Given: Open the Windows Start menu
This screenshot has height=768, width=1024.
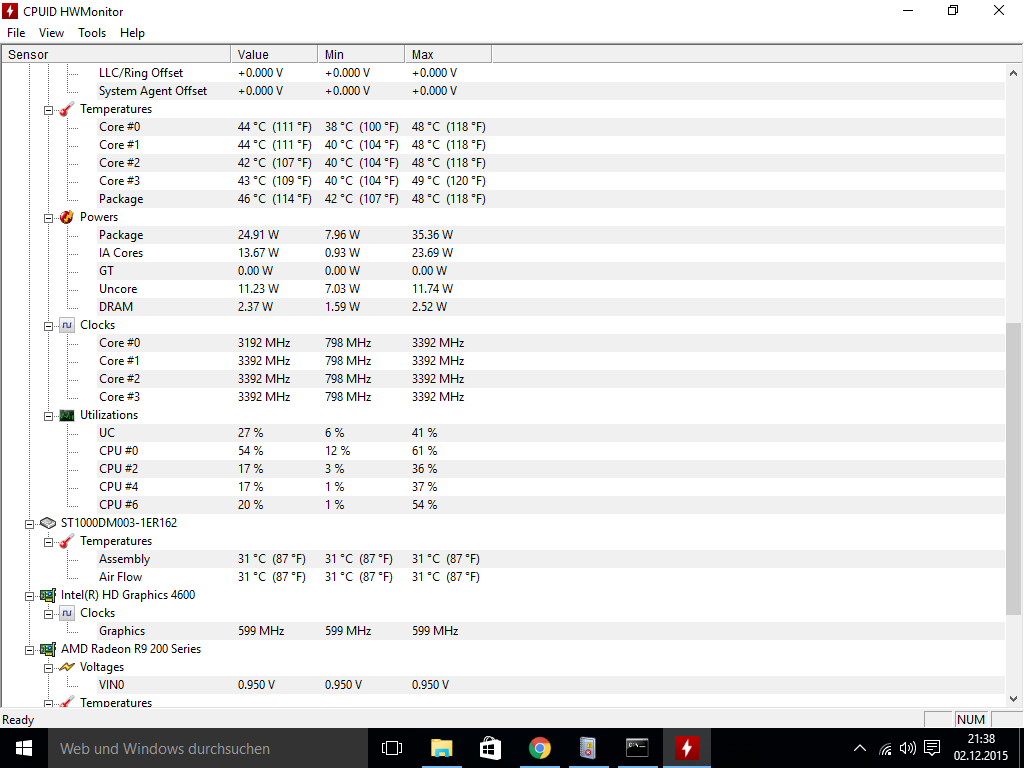Looking at the screenshot, I should (x=24, y=748).
